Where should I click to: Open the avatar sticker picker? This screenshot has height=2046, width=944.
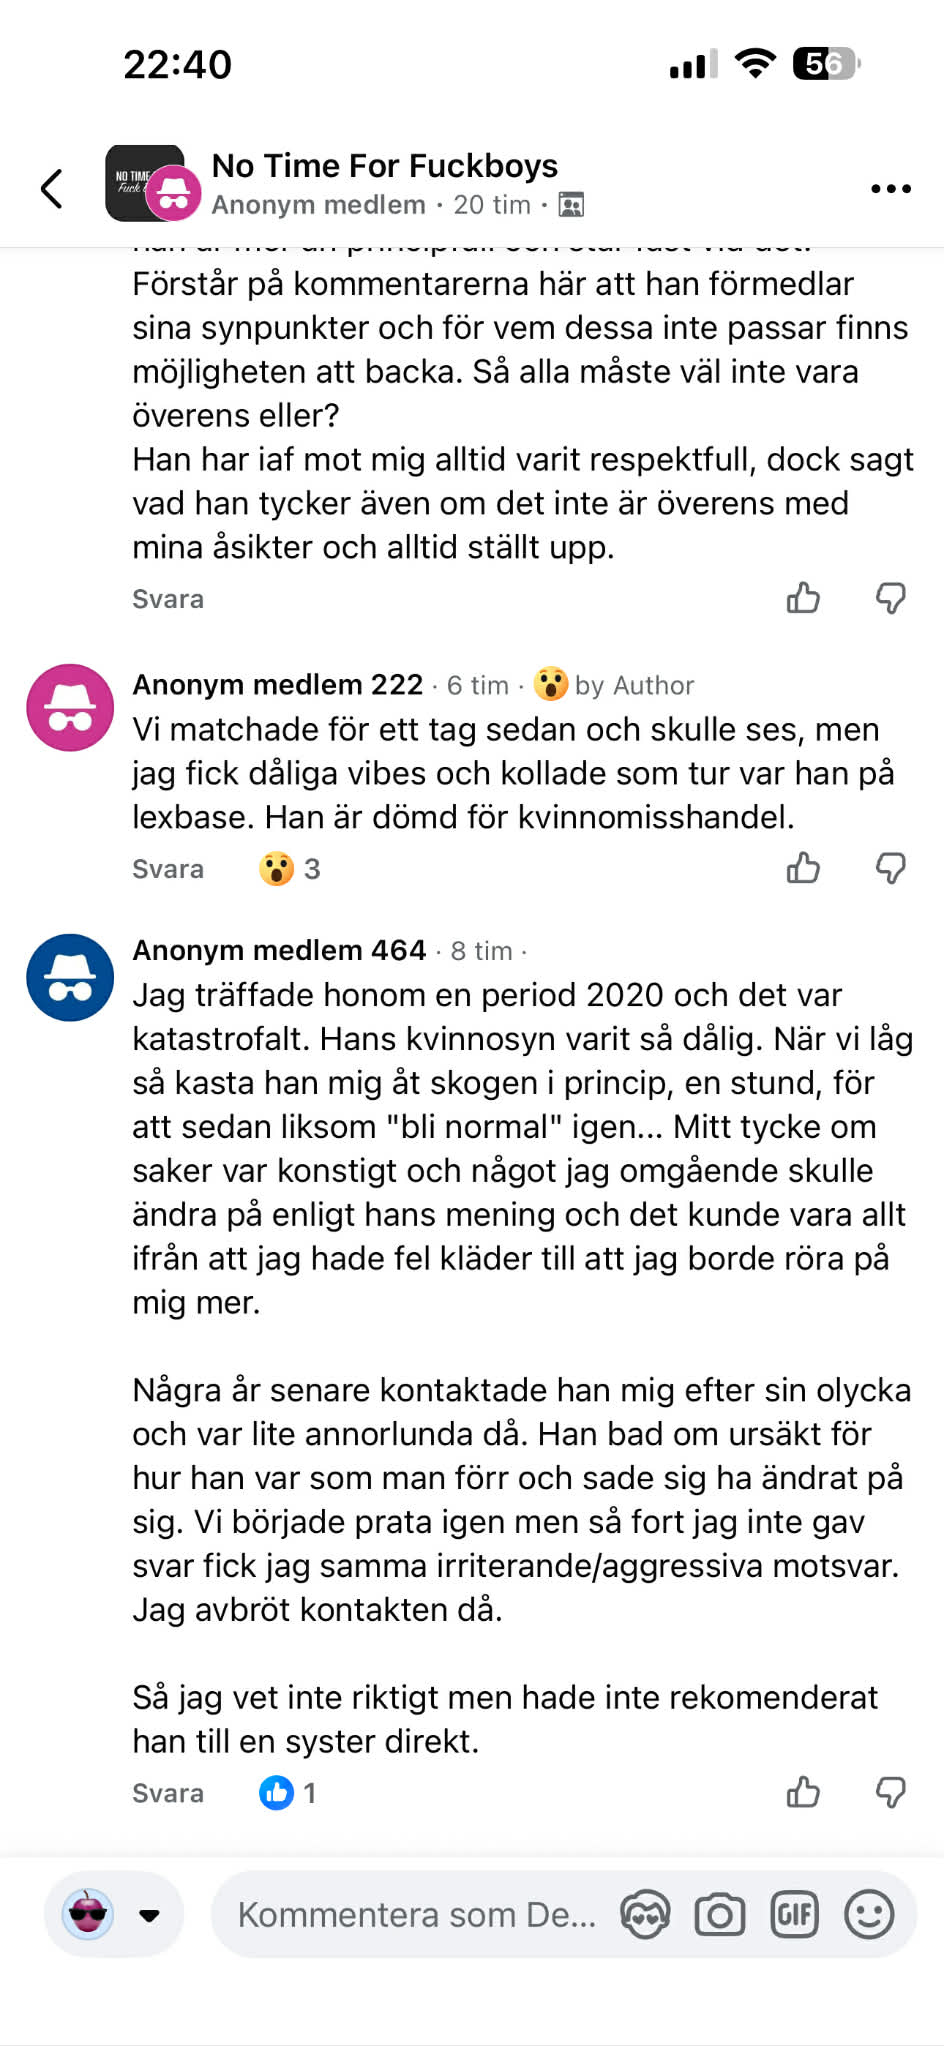[645, 1915]
